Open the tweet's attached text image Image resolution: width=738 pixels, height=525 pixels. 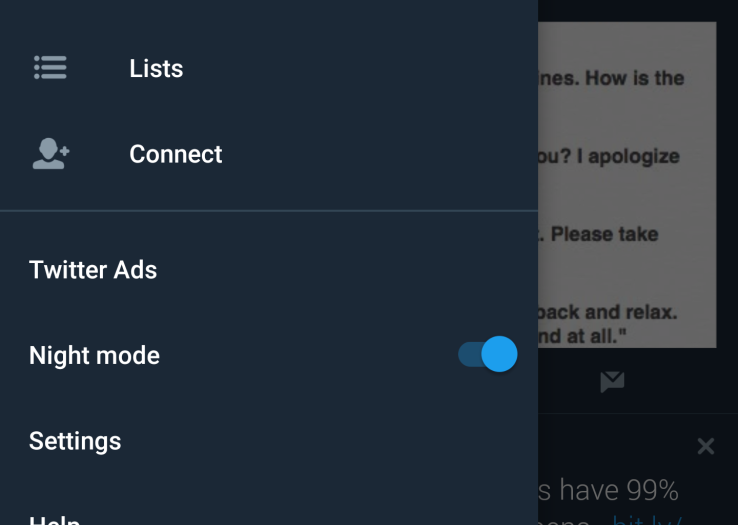click(627, 185)
